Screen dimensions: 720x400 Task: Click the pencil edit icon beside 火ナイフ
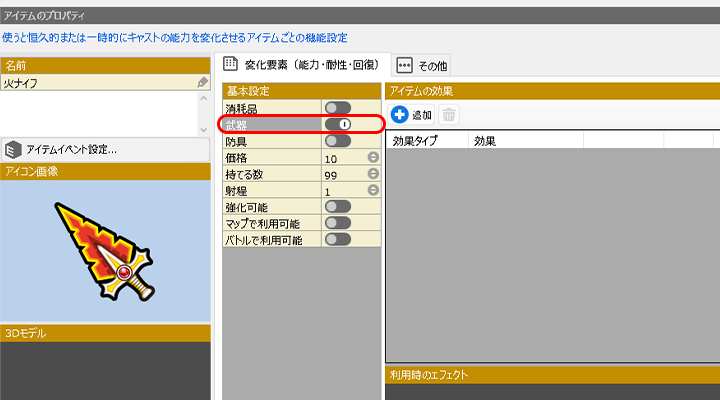coord(203,83)
